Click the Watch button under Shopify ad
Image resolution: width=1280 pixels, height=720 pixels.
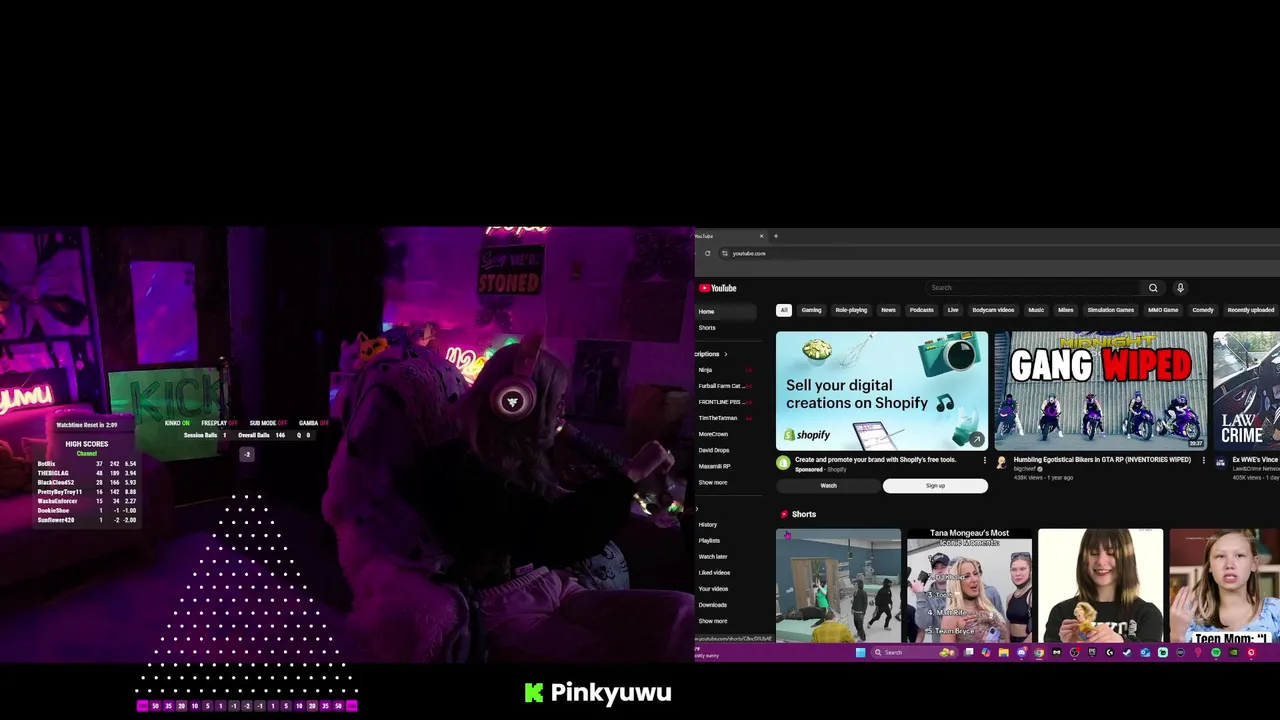pyautogui.click(x=829, y=486)
